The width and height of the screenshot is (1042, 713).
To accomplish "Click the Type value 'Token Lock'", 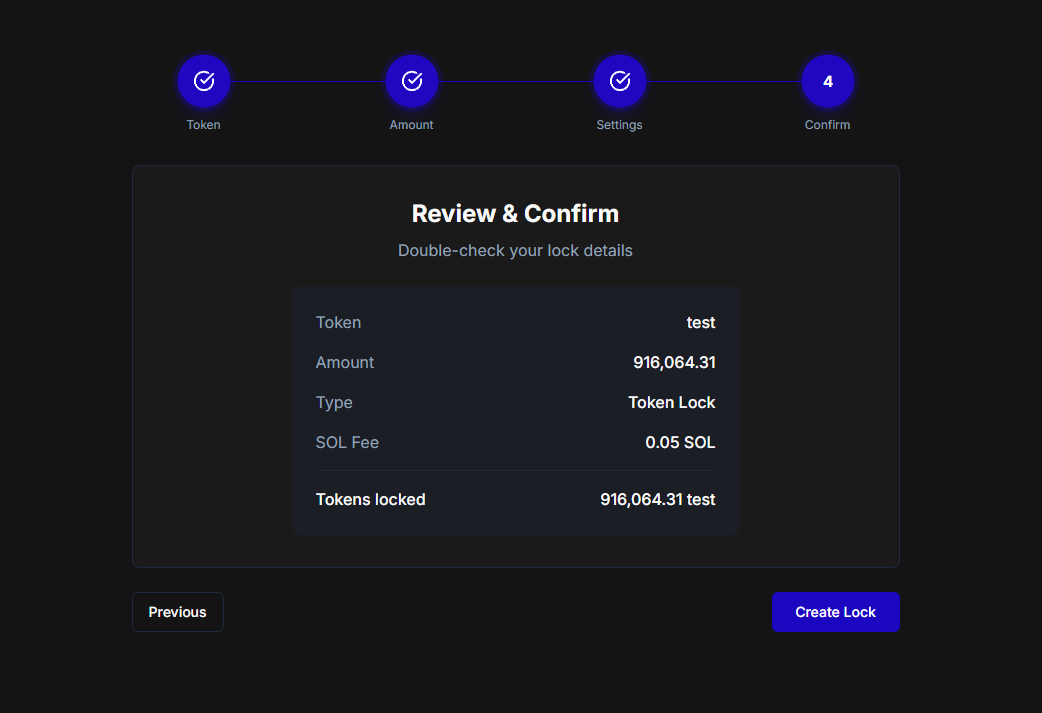I will click(x=671, y=402).
